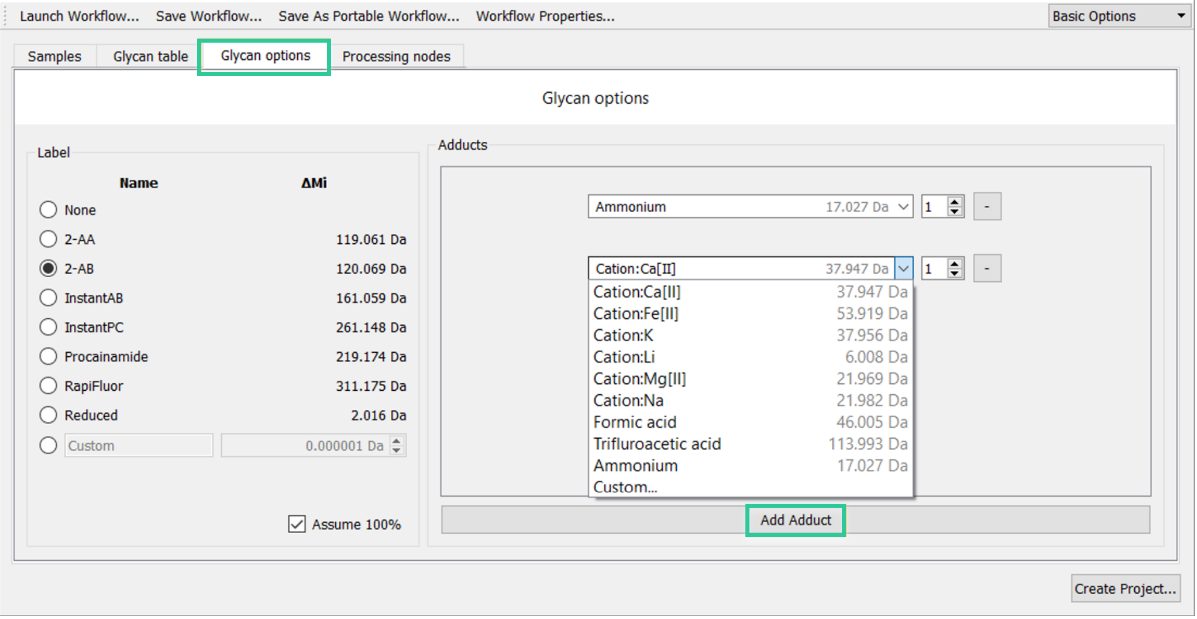Choose InstantAB label radio button
The image size is (1197, 619).
pyautogui.click(x=48, y=298)
